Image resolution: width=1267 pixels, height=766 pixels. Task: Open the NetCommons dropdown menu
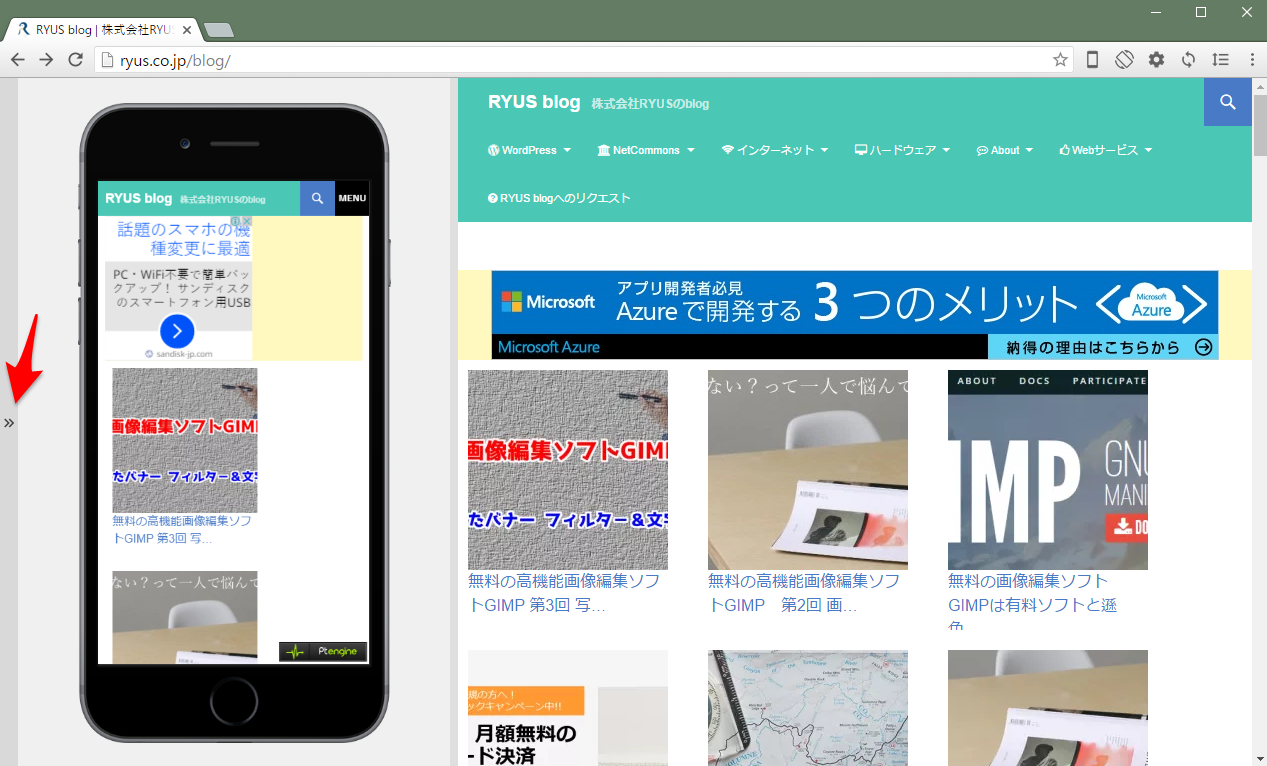pos(645,150)
